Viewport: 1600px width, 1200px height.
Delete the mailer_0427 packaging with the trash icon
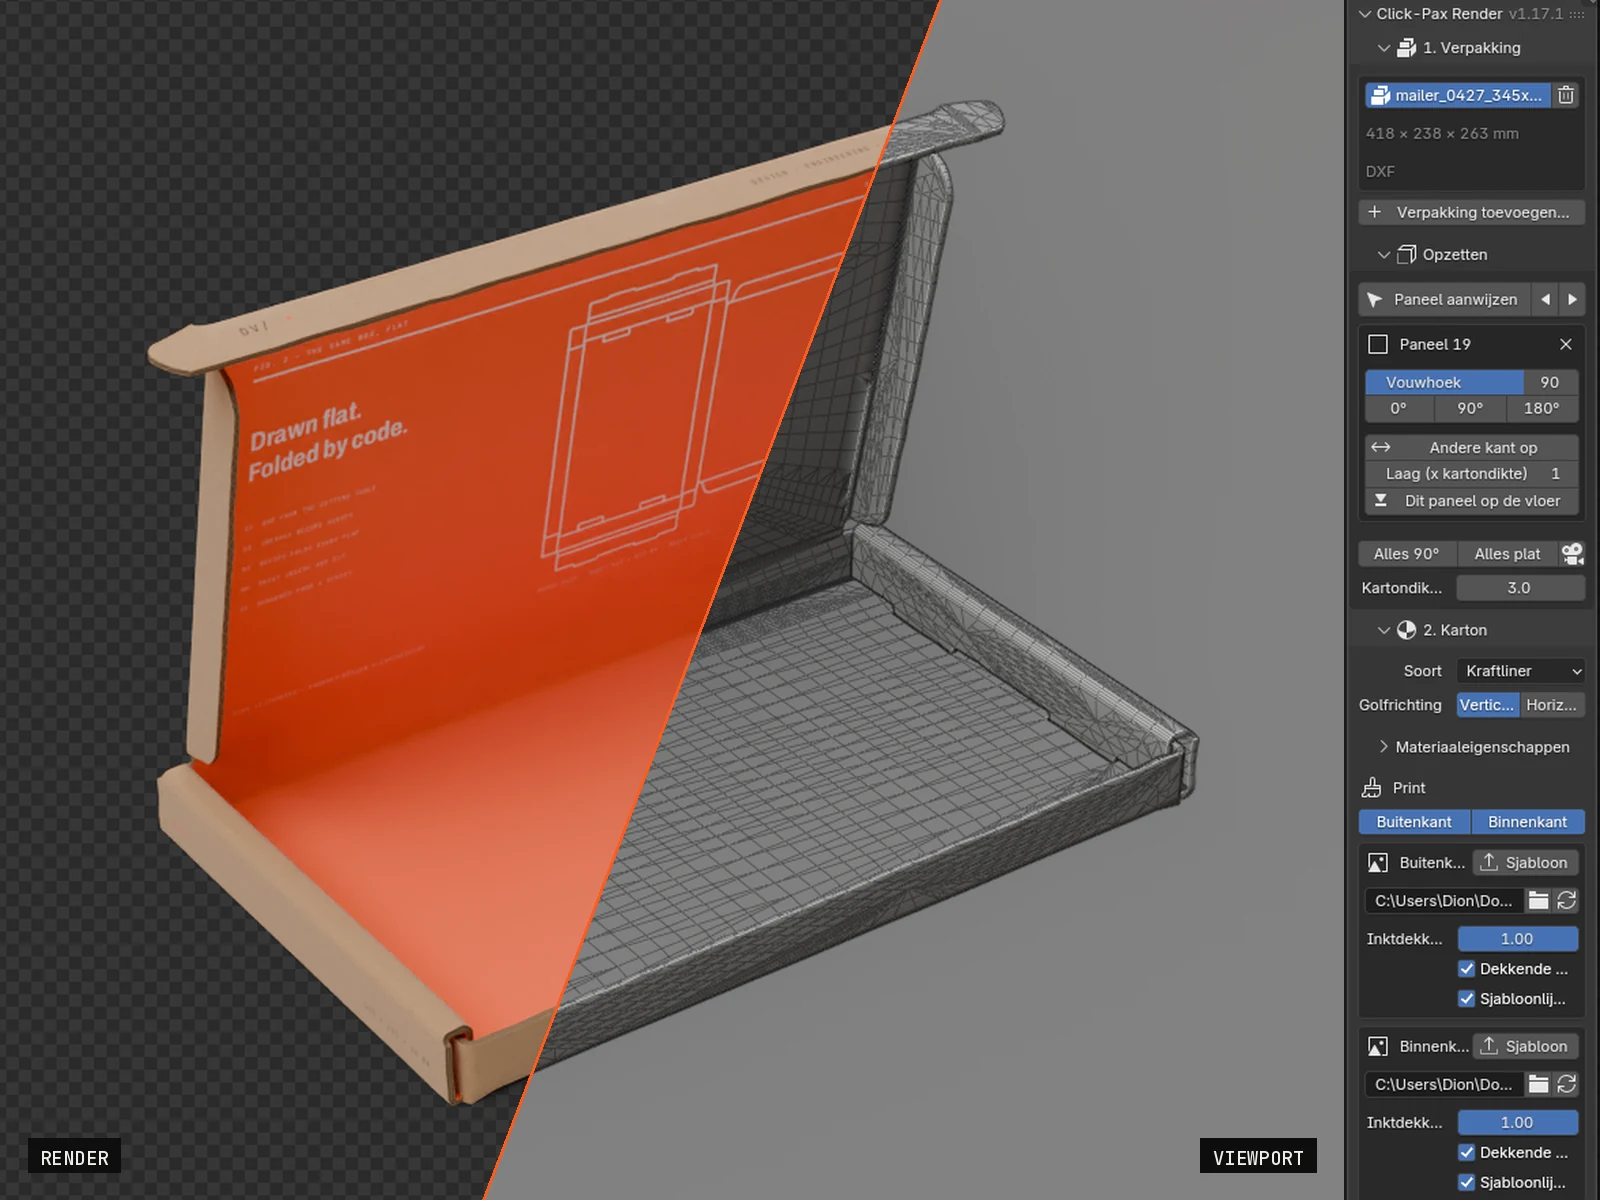pyautogui.click(x=1566, y=95)
